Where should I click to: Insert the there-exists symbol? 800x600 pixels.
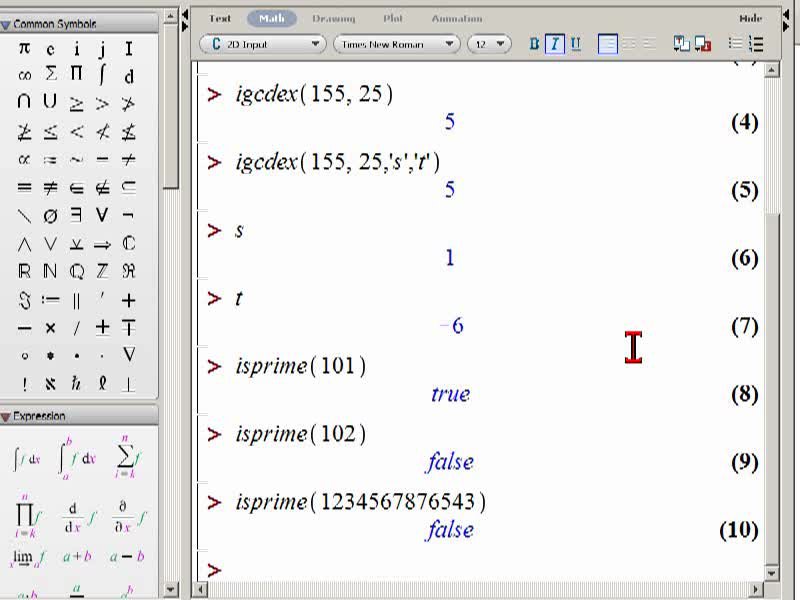click(76, 215)
